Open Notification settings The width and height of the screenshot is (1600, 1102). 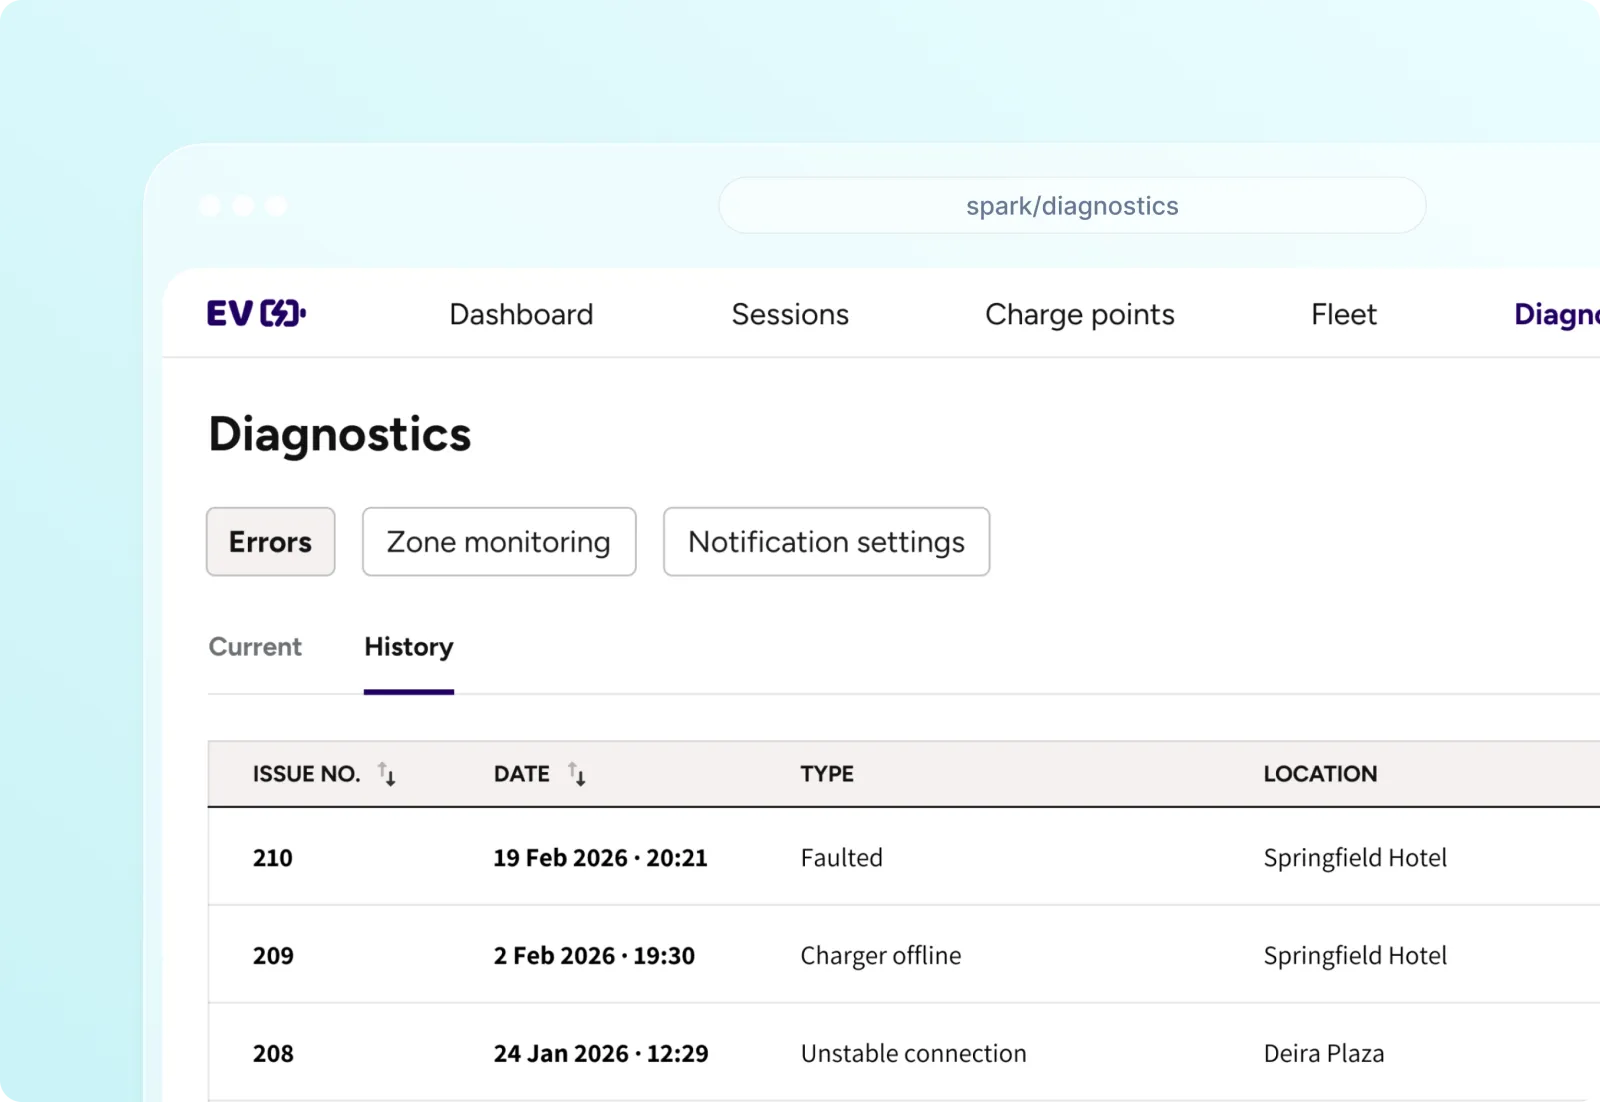point(826,542)
